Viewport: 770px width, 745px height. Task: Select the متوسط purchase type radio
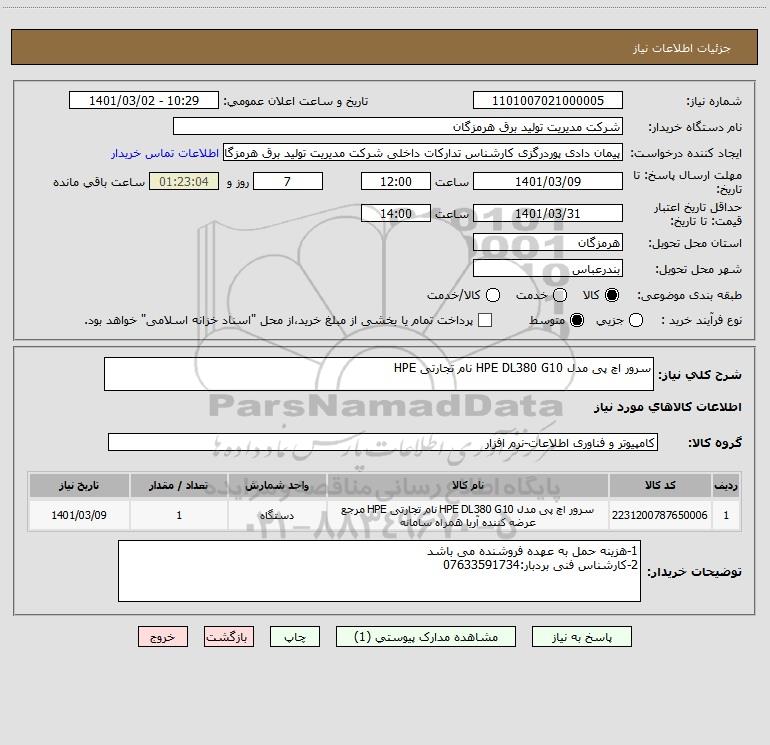coord(577,320)
